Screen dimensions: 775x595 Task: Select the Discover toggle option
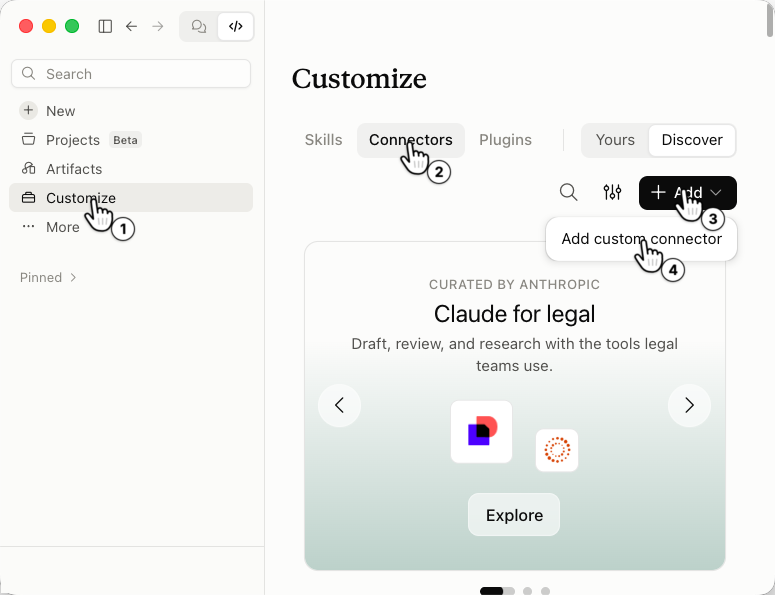pos(692,140)
